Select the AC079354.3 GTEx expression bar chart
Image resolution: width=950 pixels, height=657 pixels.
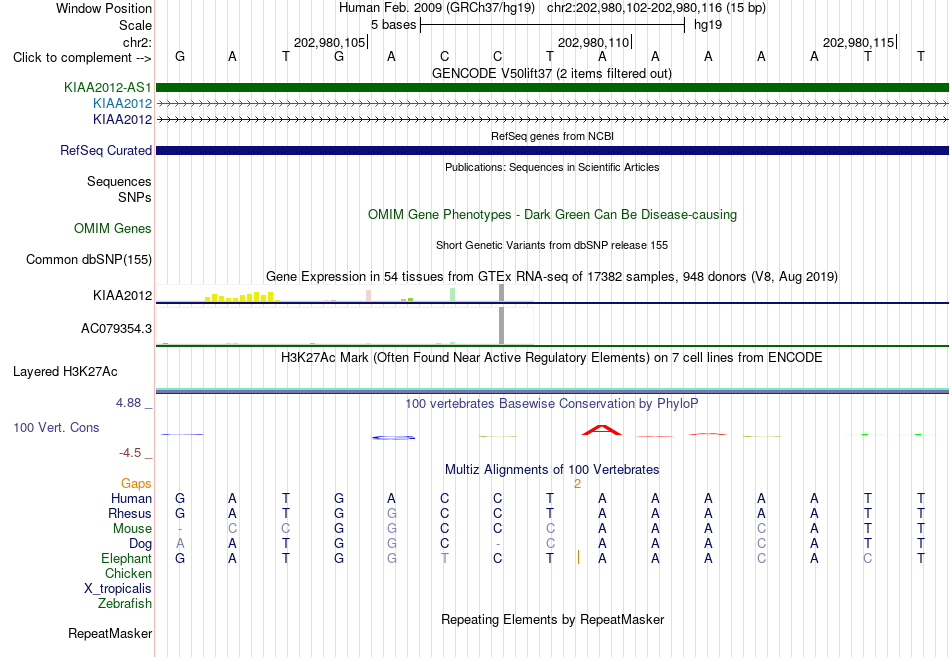pos(345,326)
